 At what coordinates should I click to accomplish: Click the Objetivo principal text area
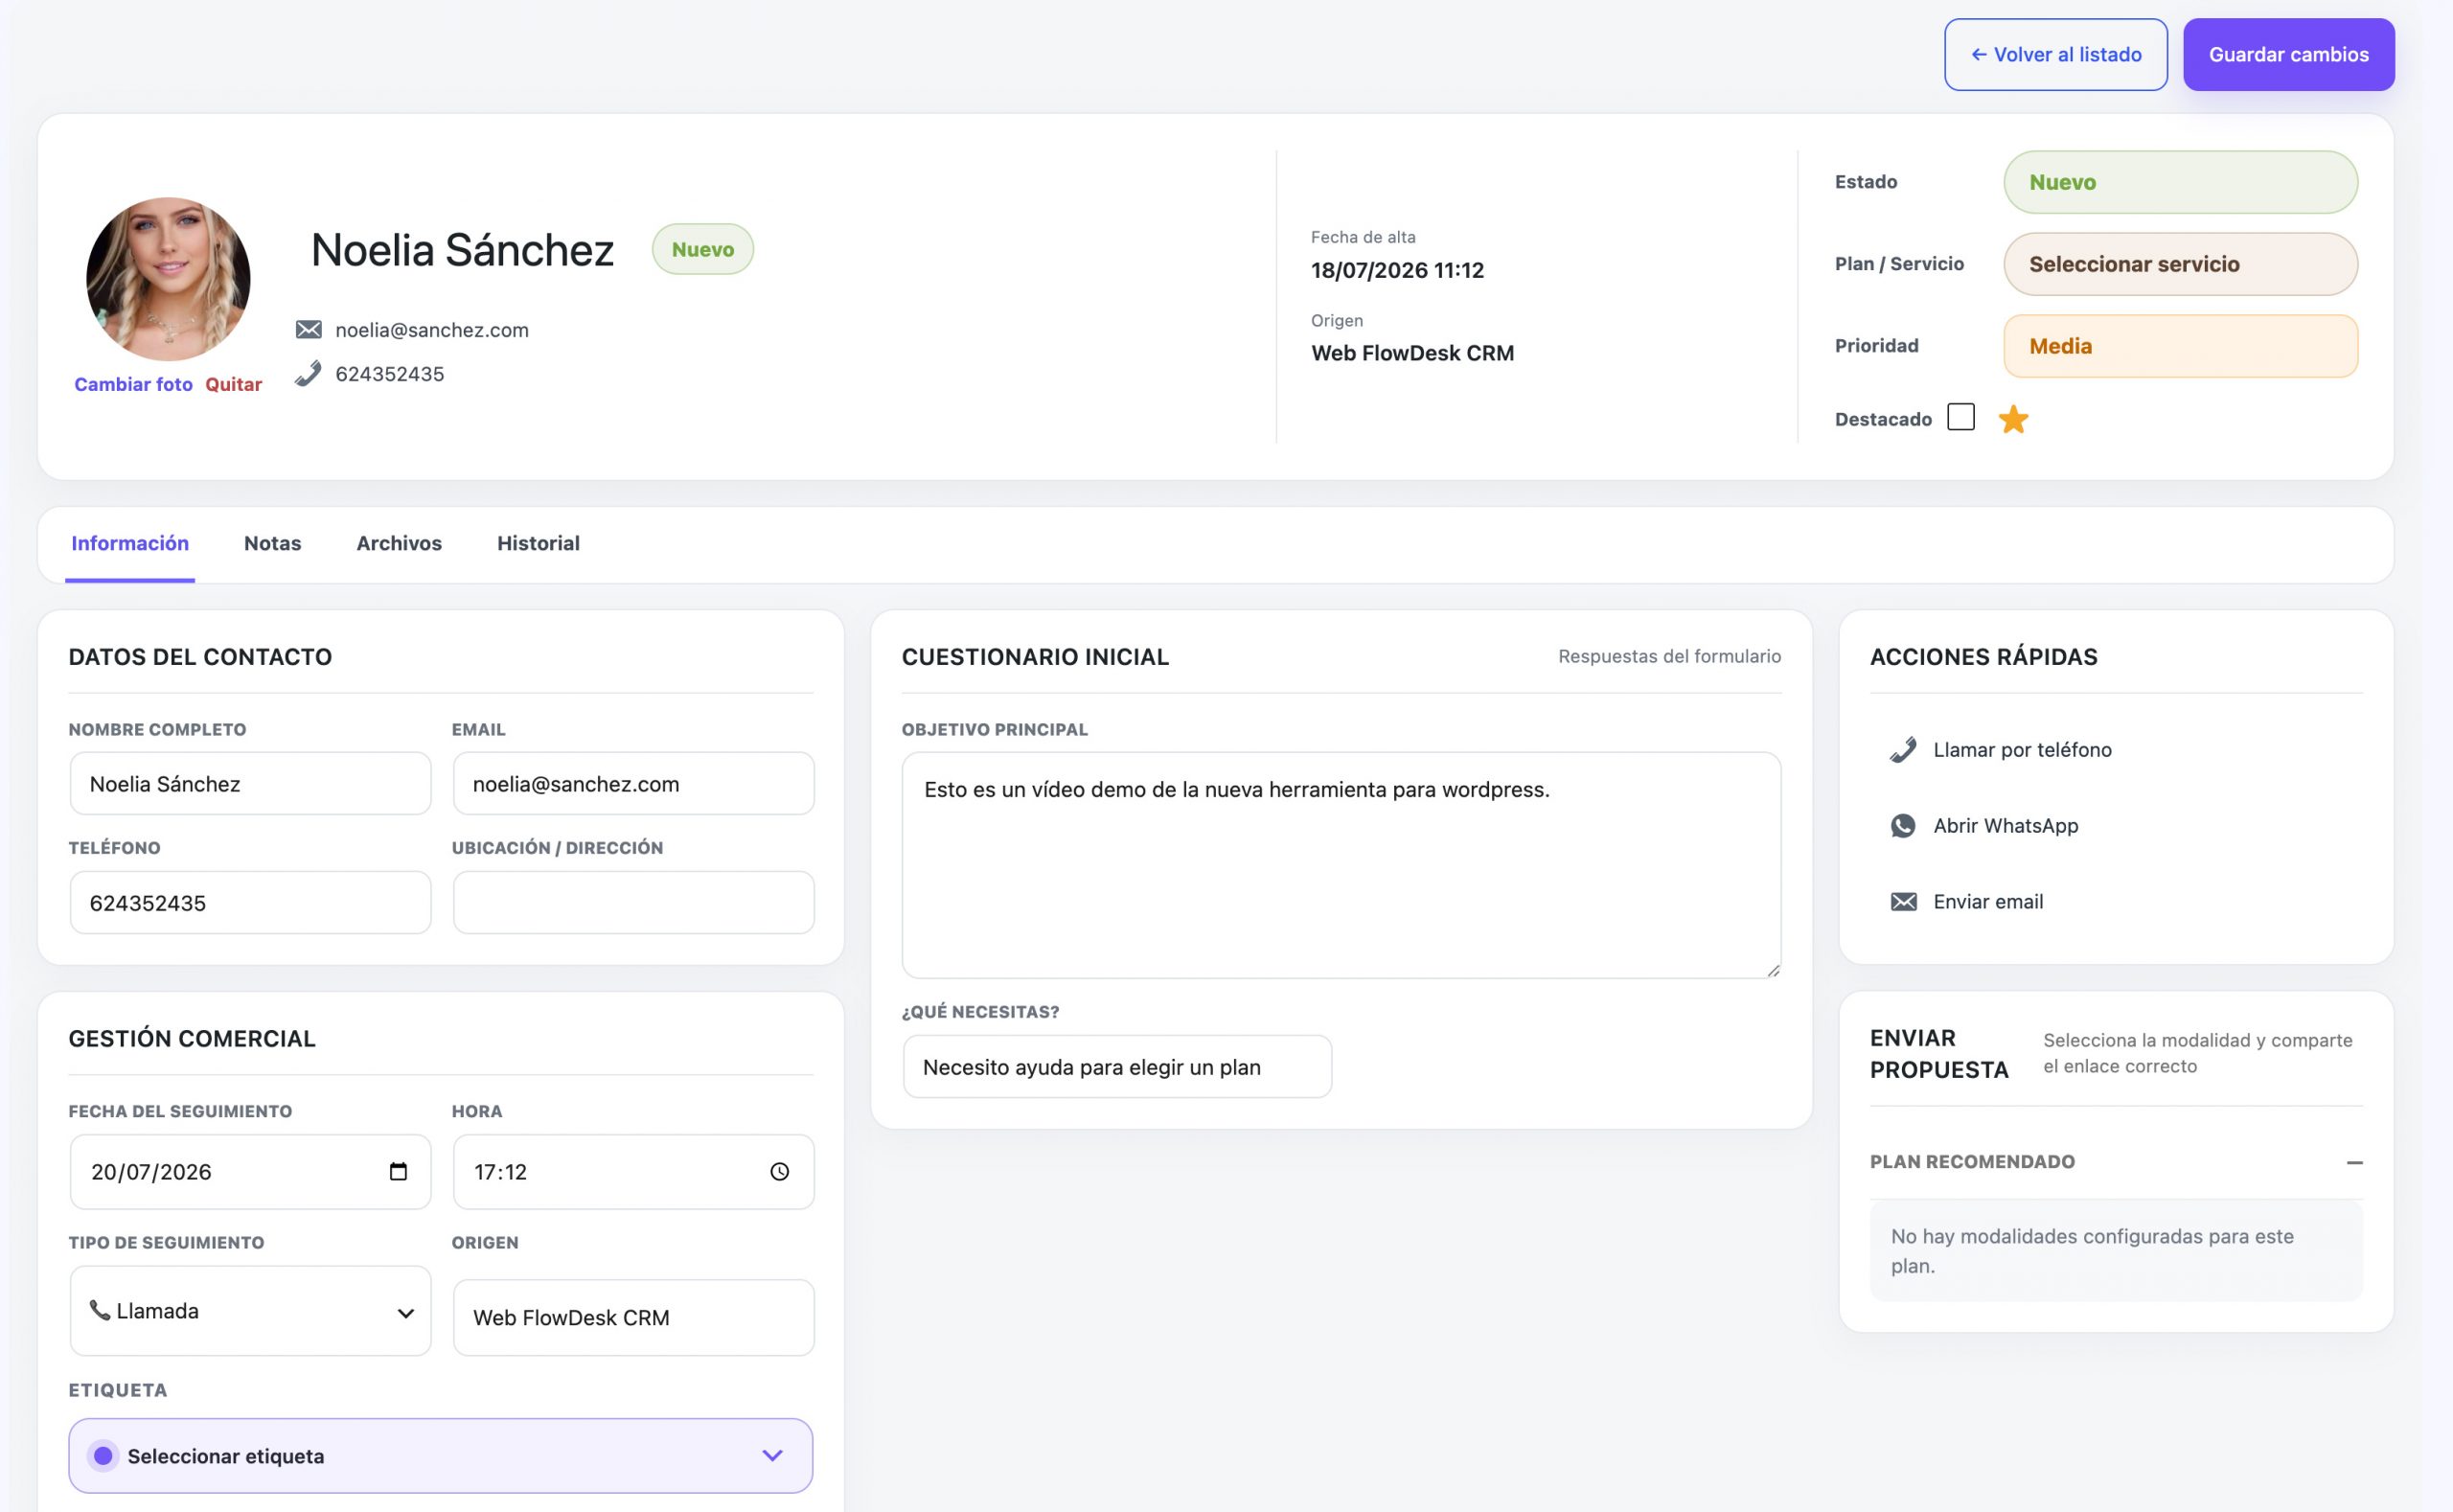click(1341, 865)
